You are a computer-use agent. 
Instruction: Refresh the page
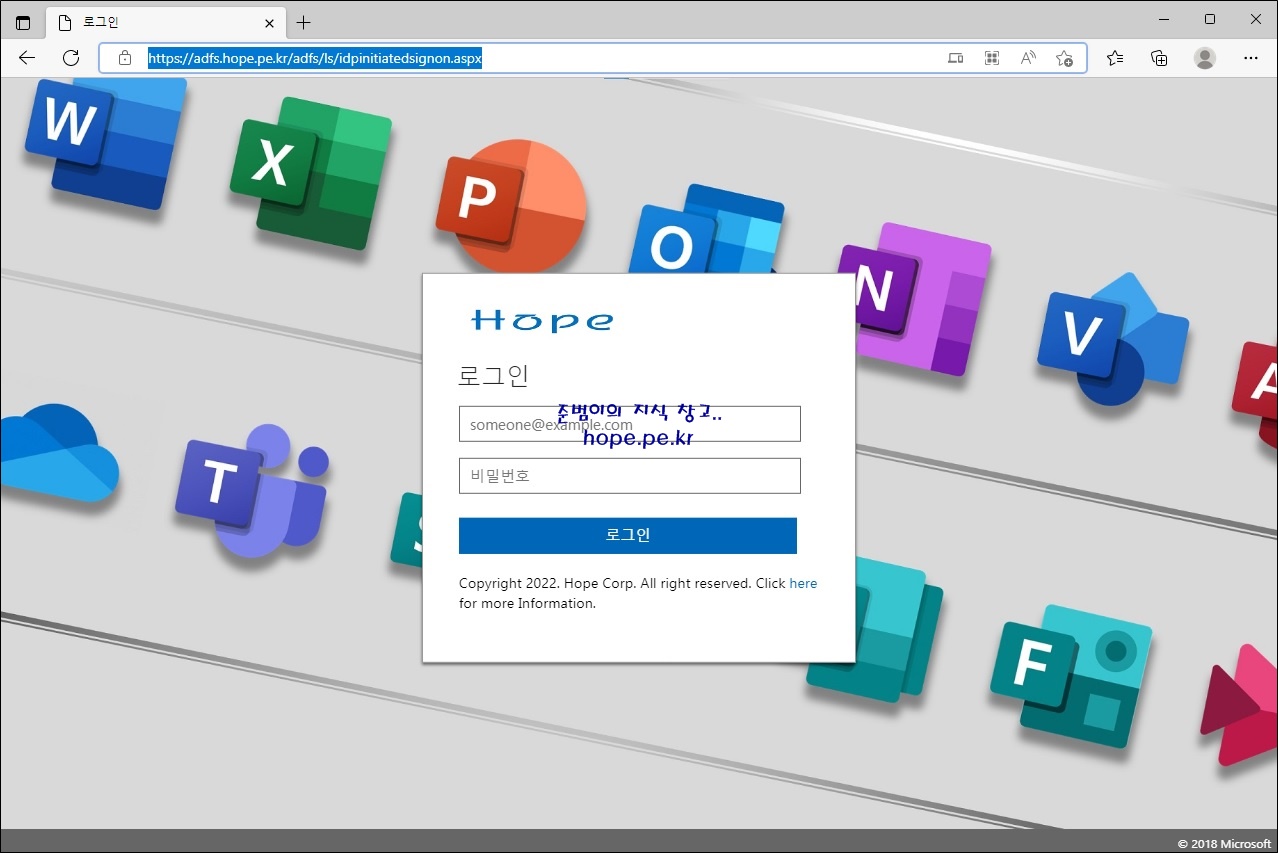[x=71, y=58]
